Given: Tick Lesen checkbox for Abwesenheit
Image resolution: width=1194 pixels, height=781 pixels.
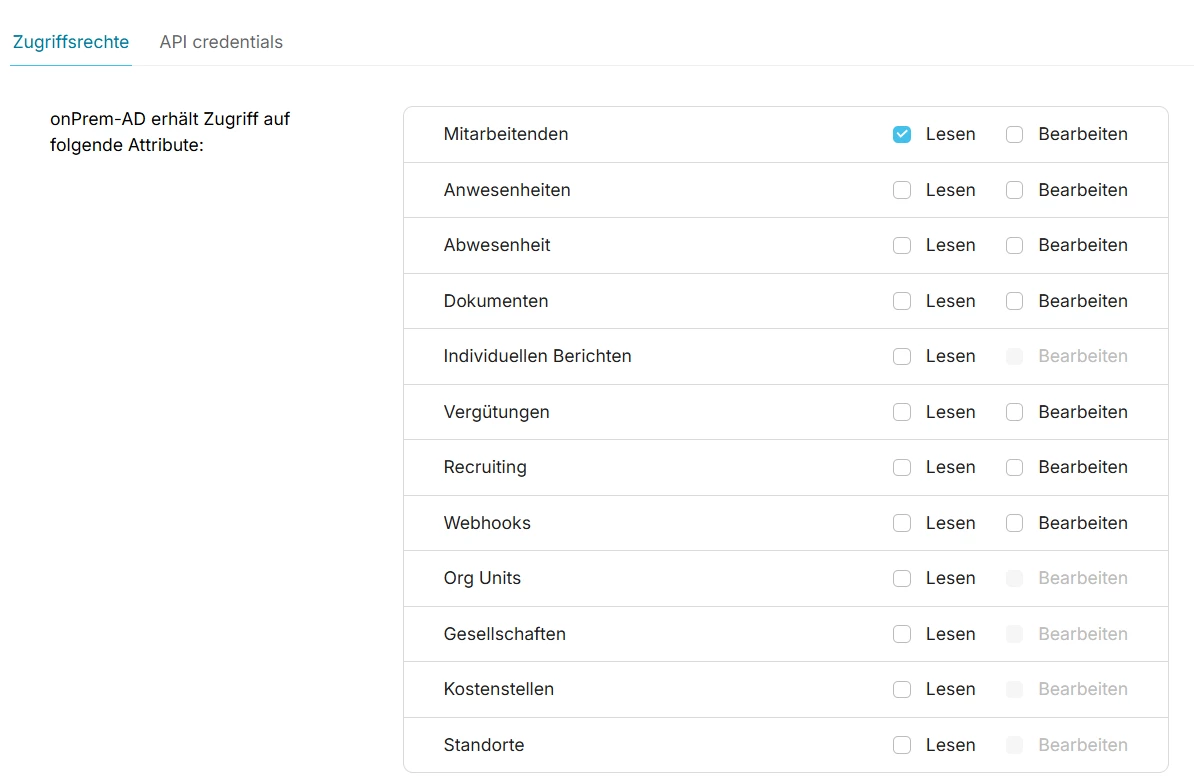Looking at the screenshot, I should [x=902, y=246].
